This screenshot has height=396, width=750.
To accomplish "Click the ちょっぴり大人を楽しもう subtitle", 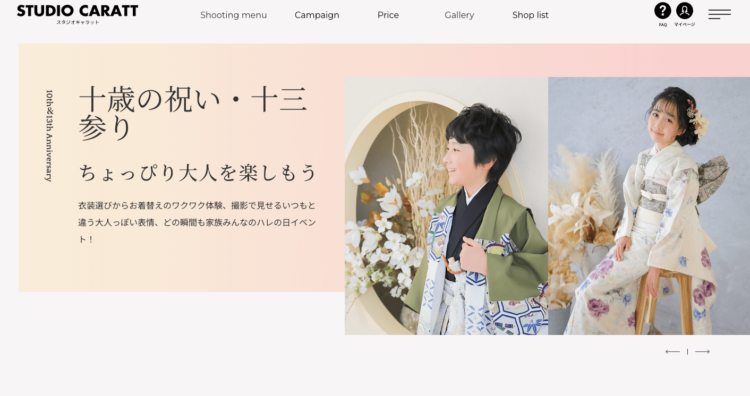I will (198, 173).
